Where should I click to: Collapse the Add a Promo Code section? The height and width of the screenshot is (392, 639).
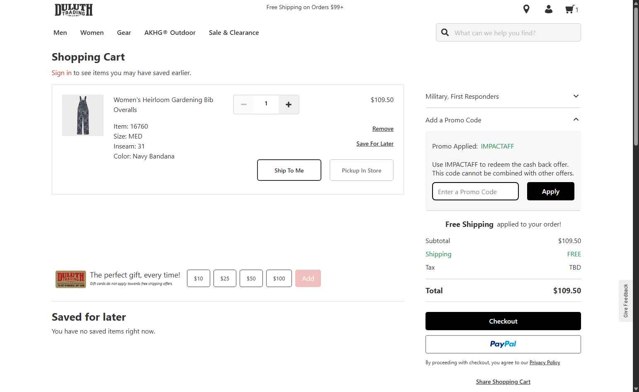pyautogui.click(x=503, y=120)
